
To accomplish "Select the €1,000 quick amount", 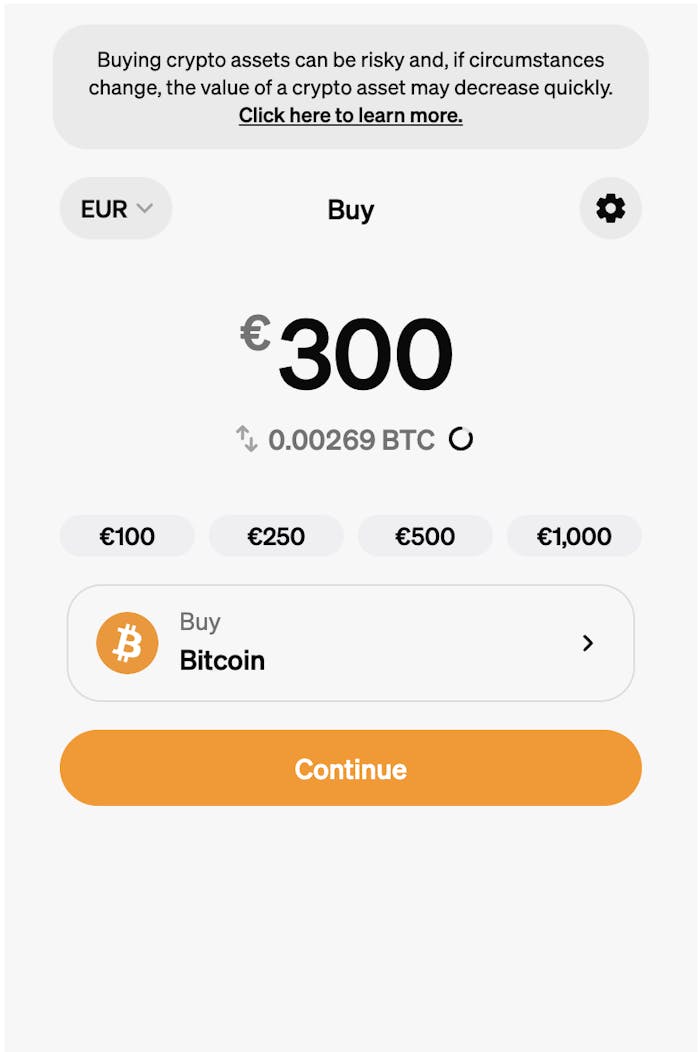I will (574, 536).
